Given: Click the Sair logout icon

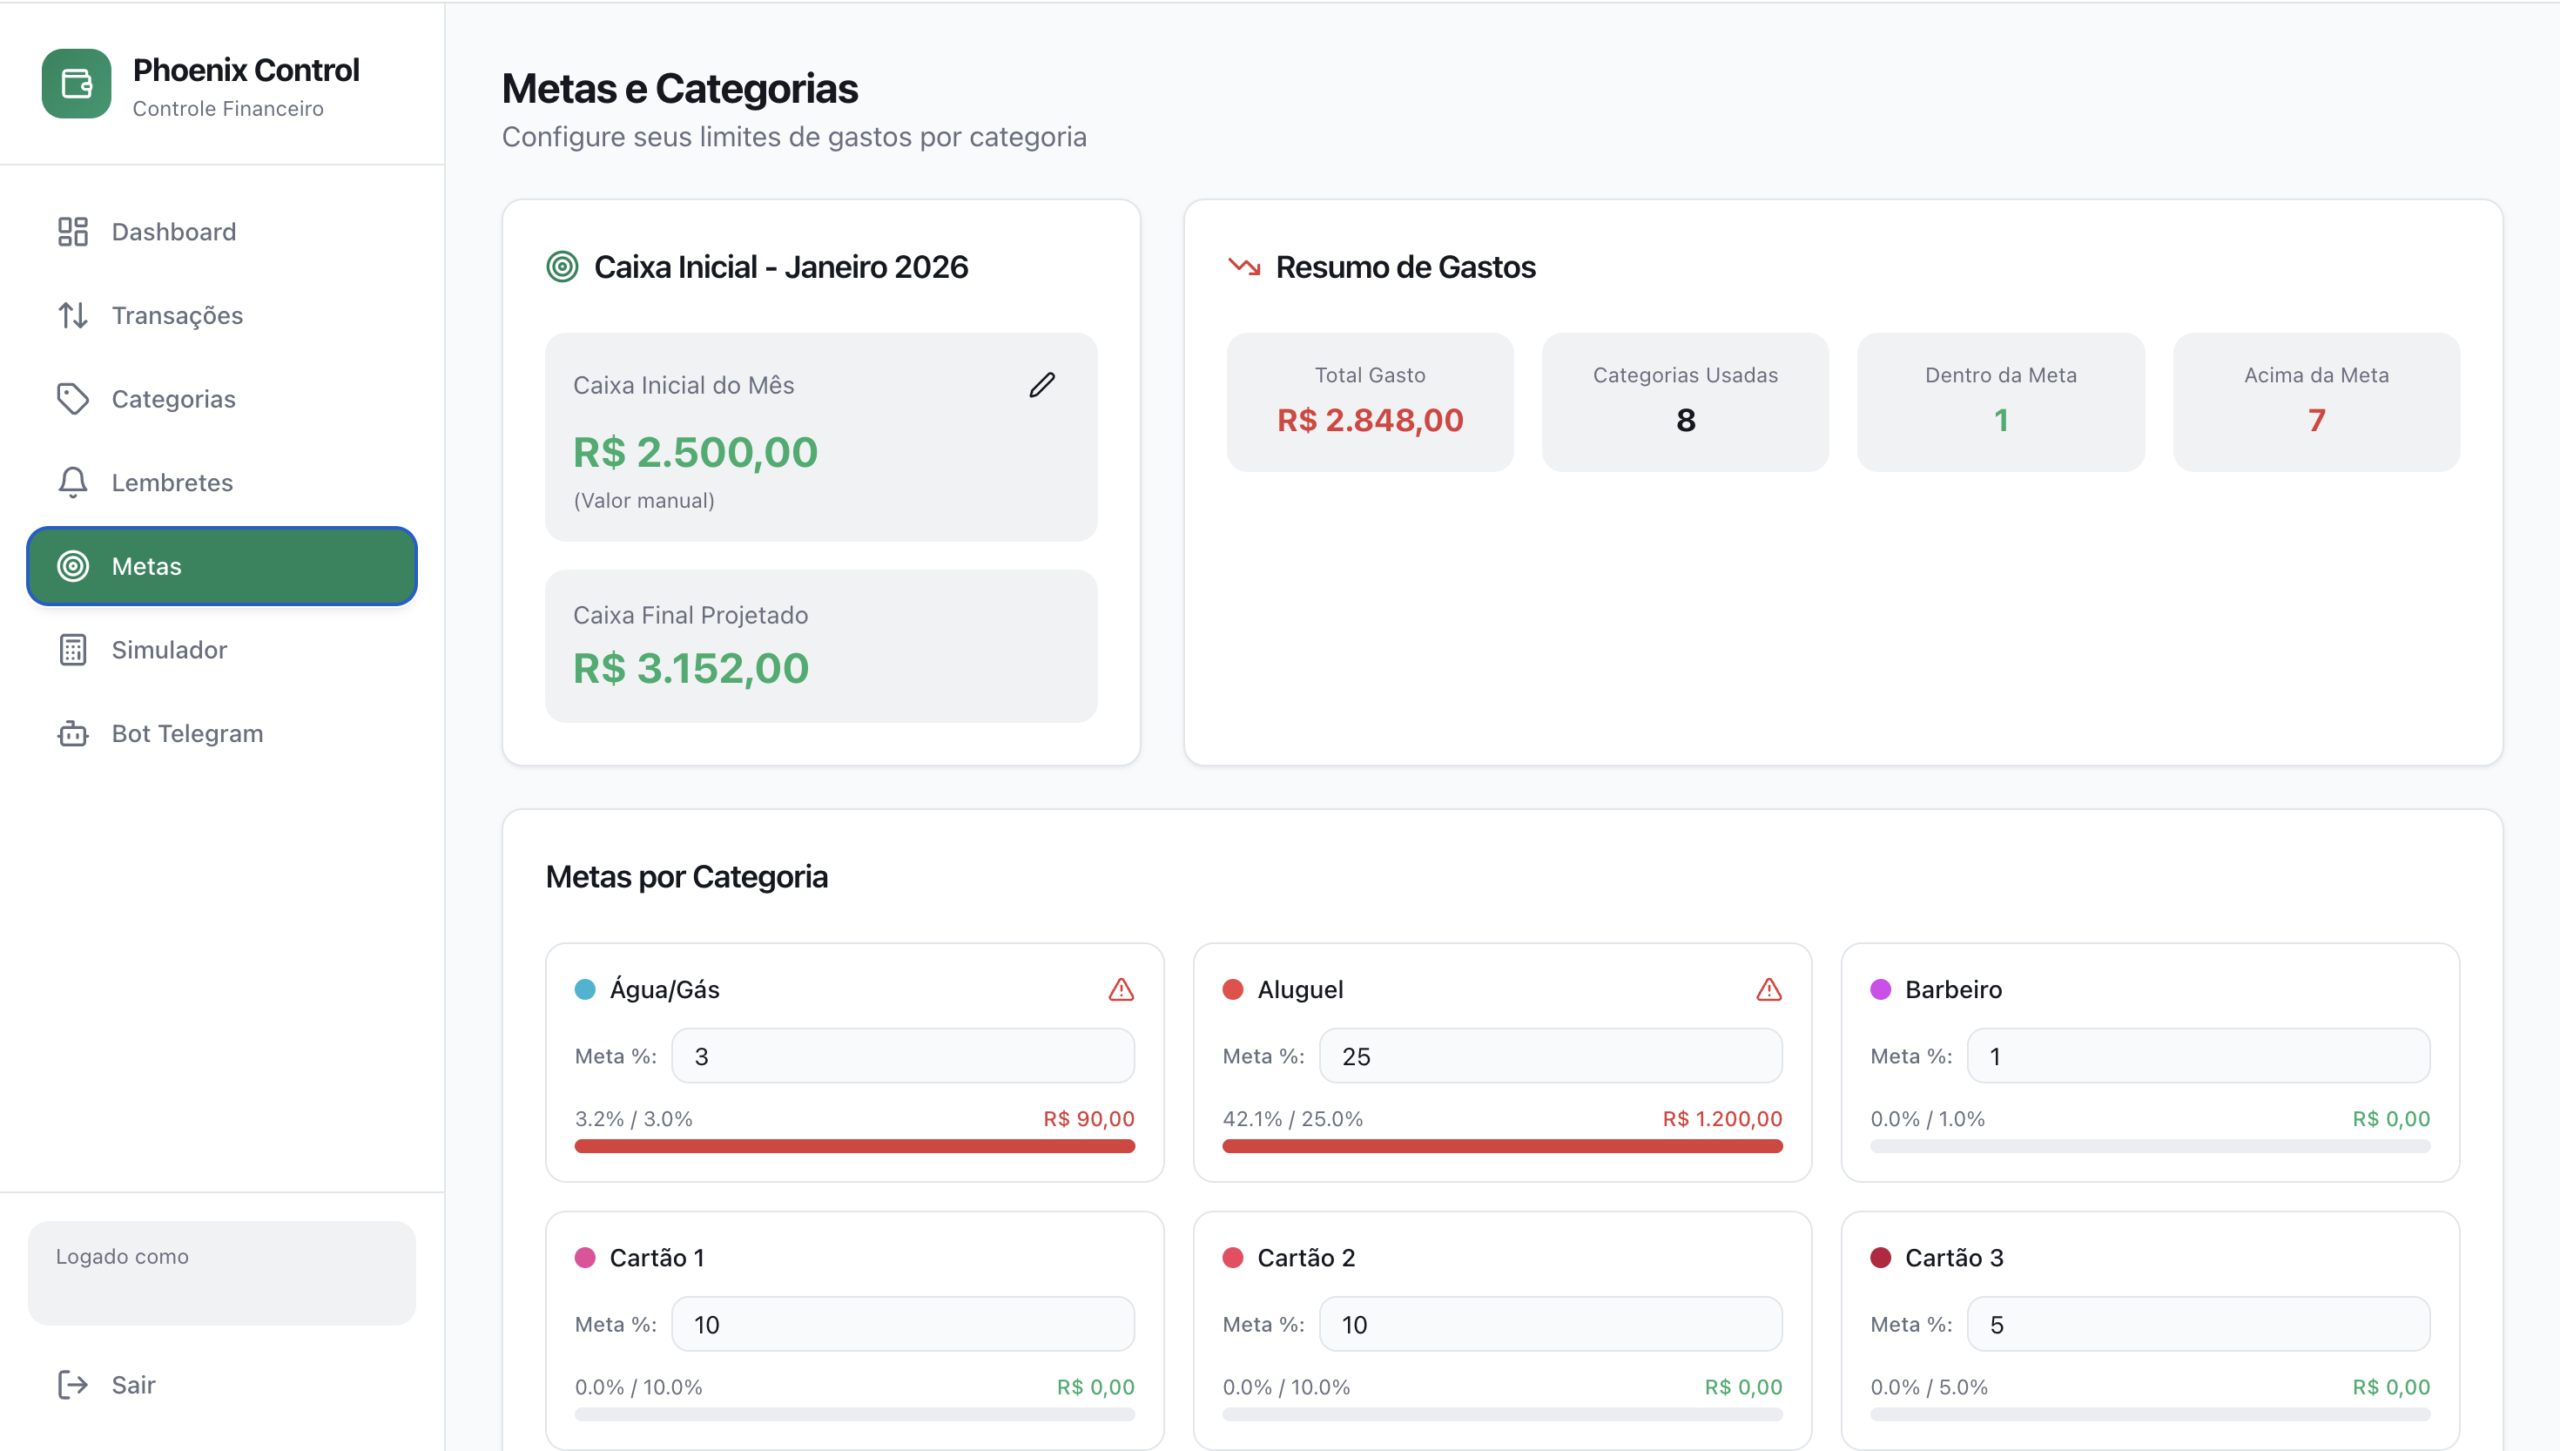Looking at the screenshot, I should (x=73, y=1385).
